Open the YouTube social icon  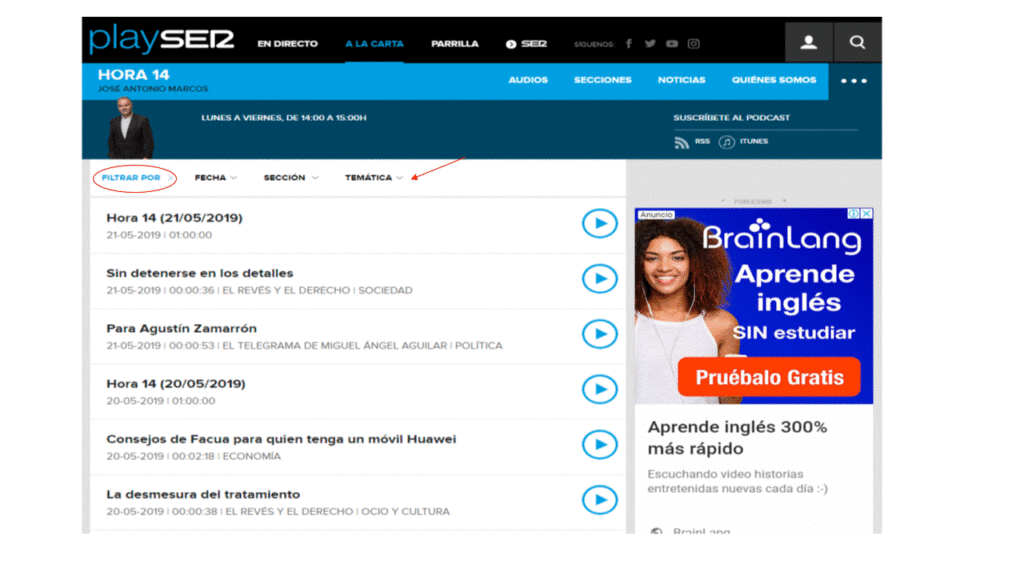tap(672, 44)
